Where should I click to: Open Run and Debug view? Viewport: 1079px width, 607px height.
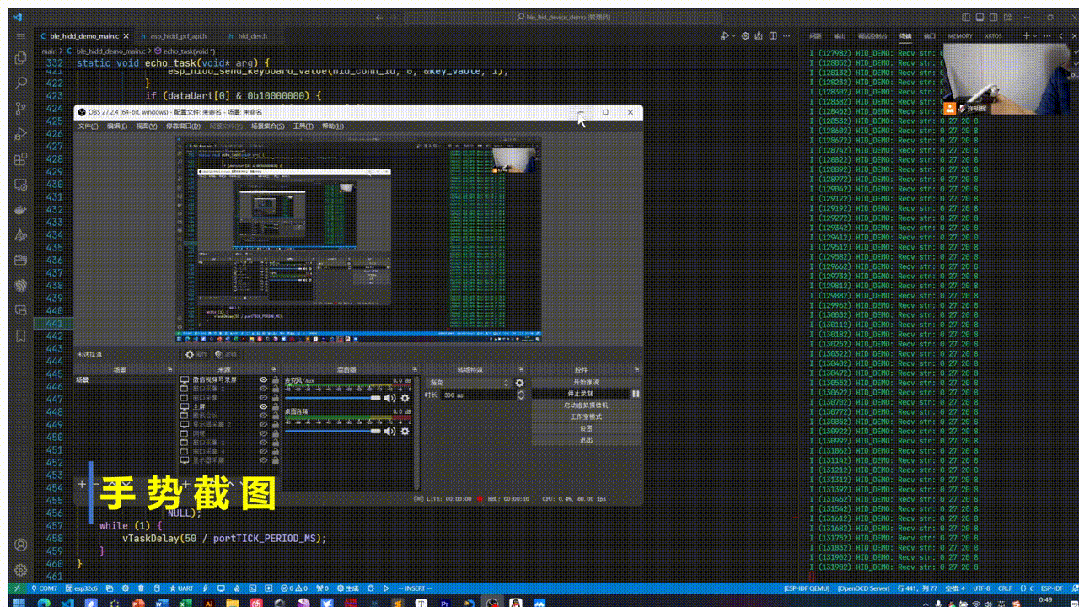pos(20,134)
